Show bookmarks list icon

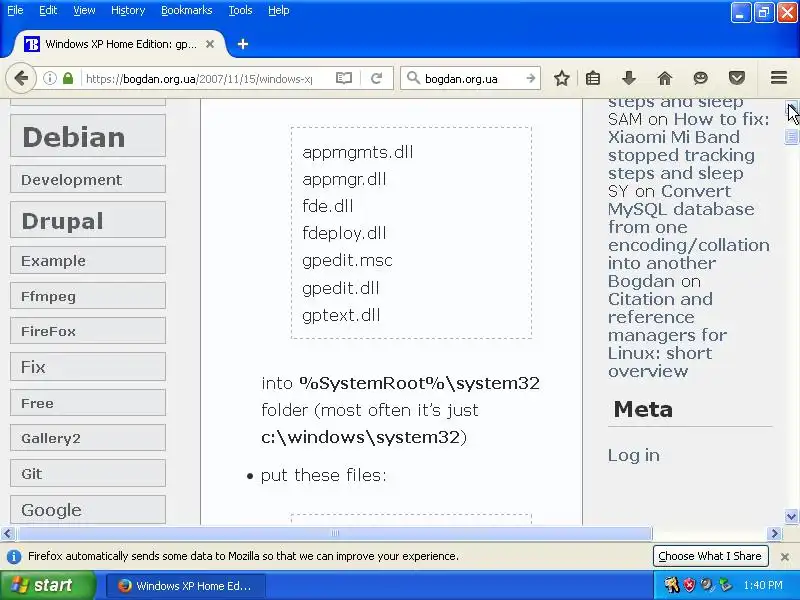pos(593,78)
